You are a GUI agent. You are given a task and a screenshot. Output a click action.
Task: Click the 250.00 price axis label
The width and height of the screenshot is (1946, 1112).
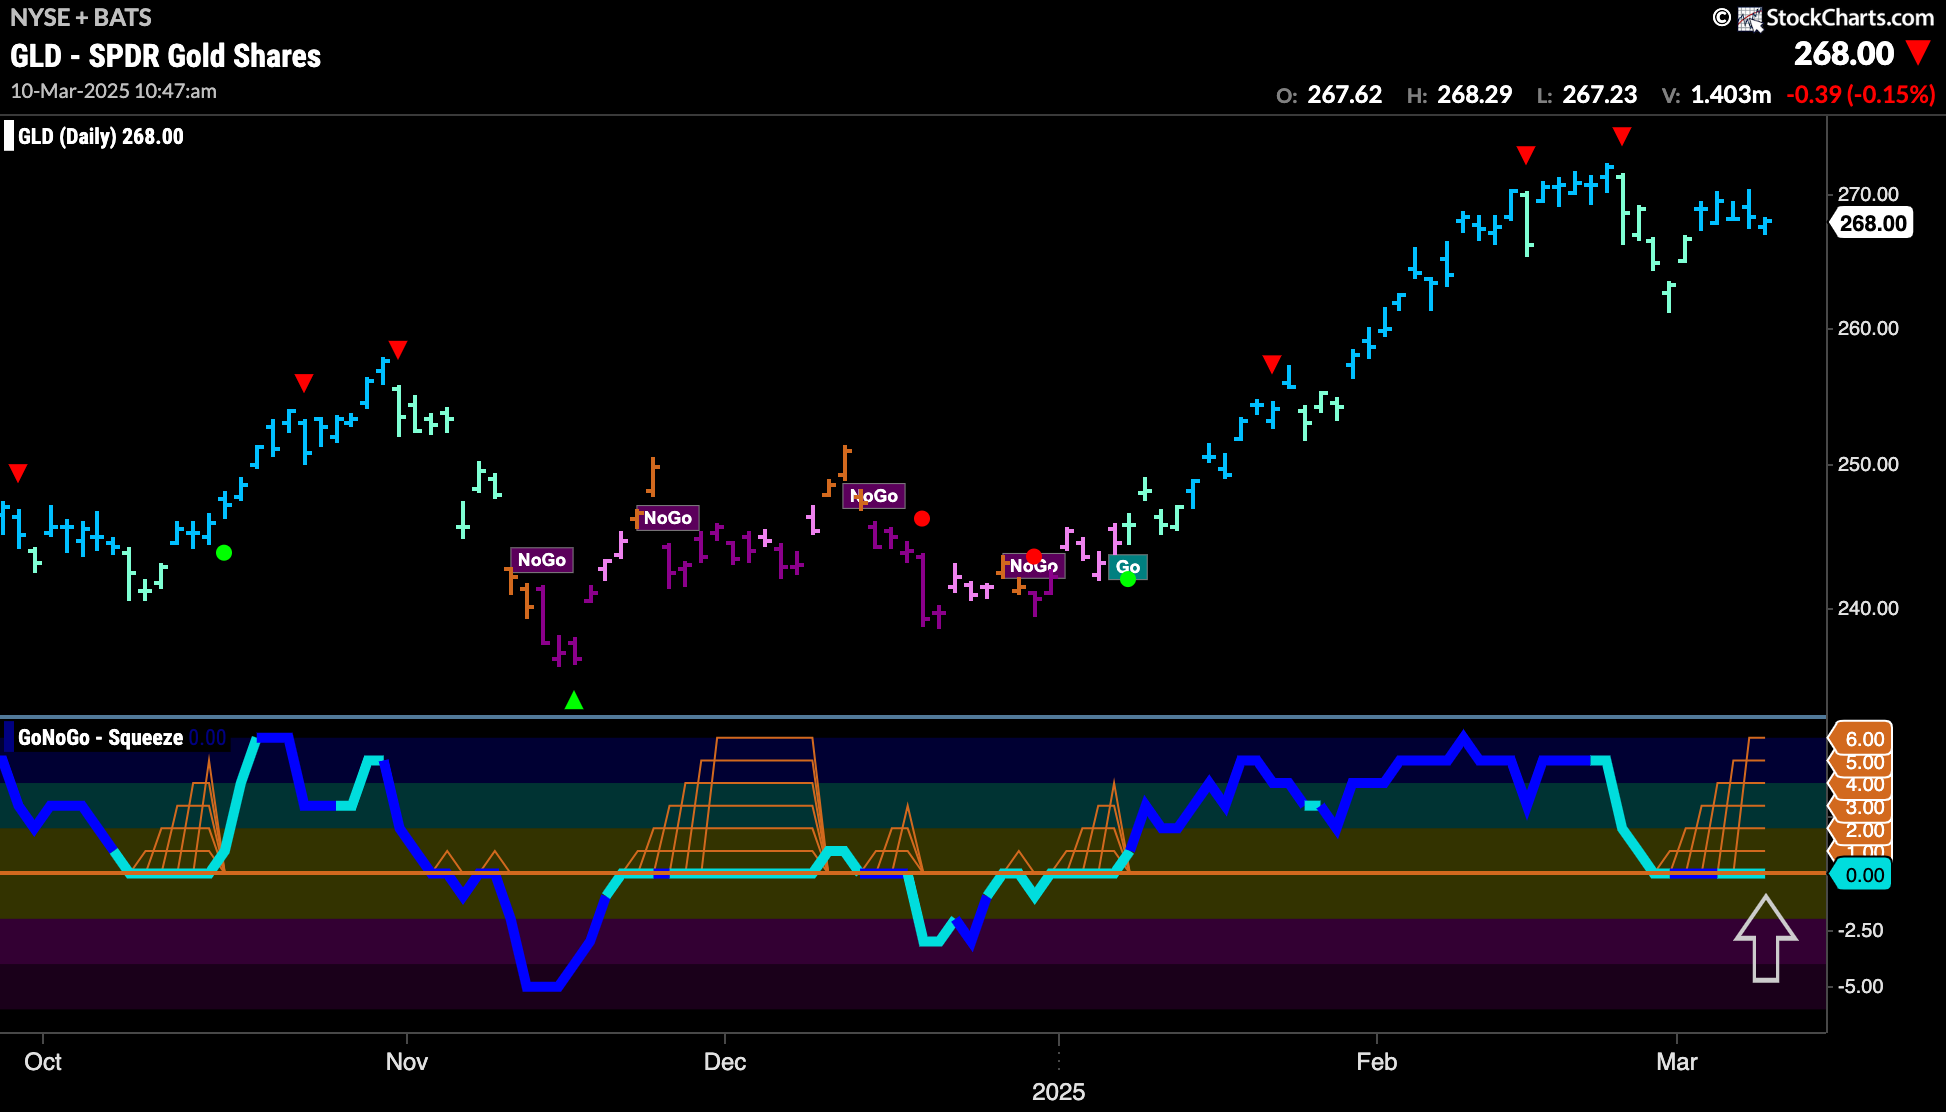point(1867,464)
